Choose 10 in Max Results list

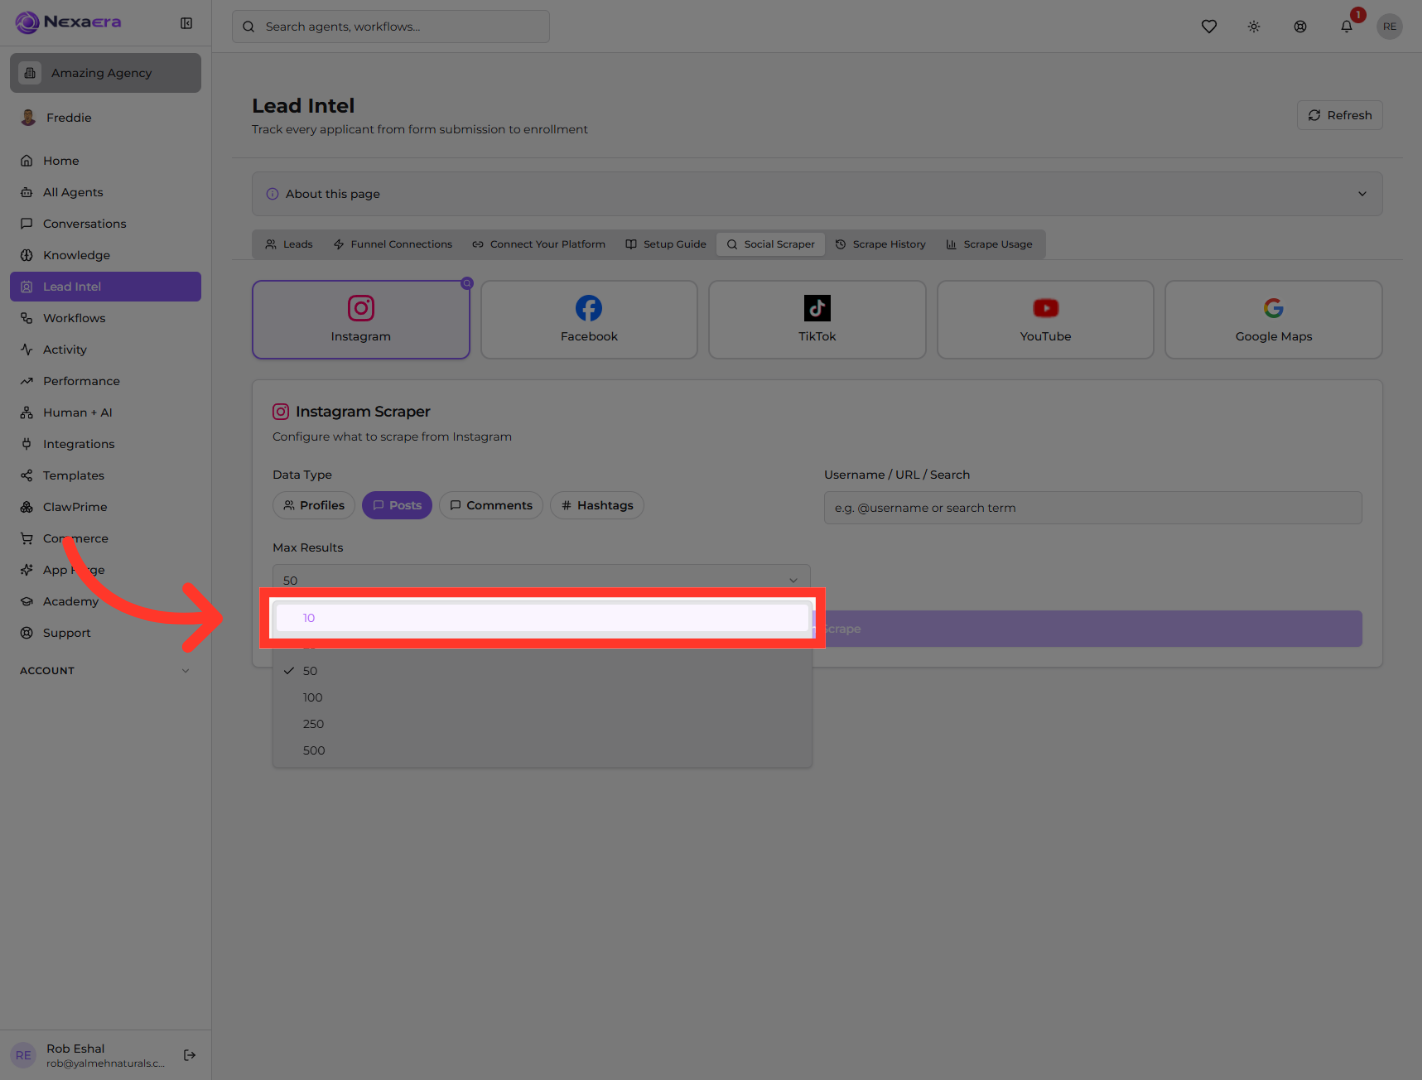pos(542,618)
